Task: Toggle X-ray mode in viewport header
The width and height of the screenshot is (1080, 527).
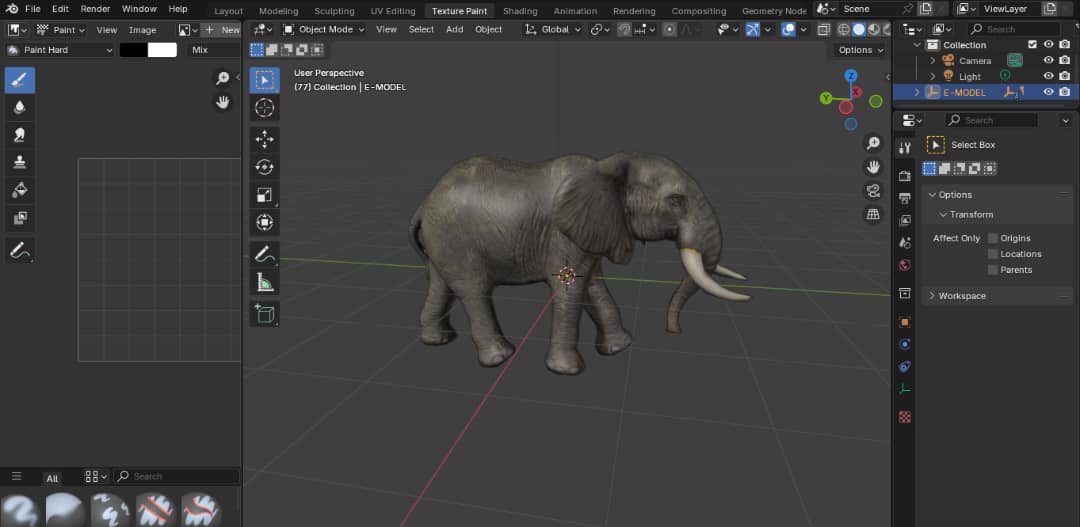Action: tap(824, 30)
